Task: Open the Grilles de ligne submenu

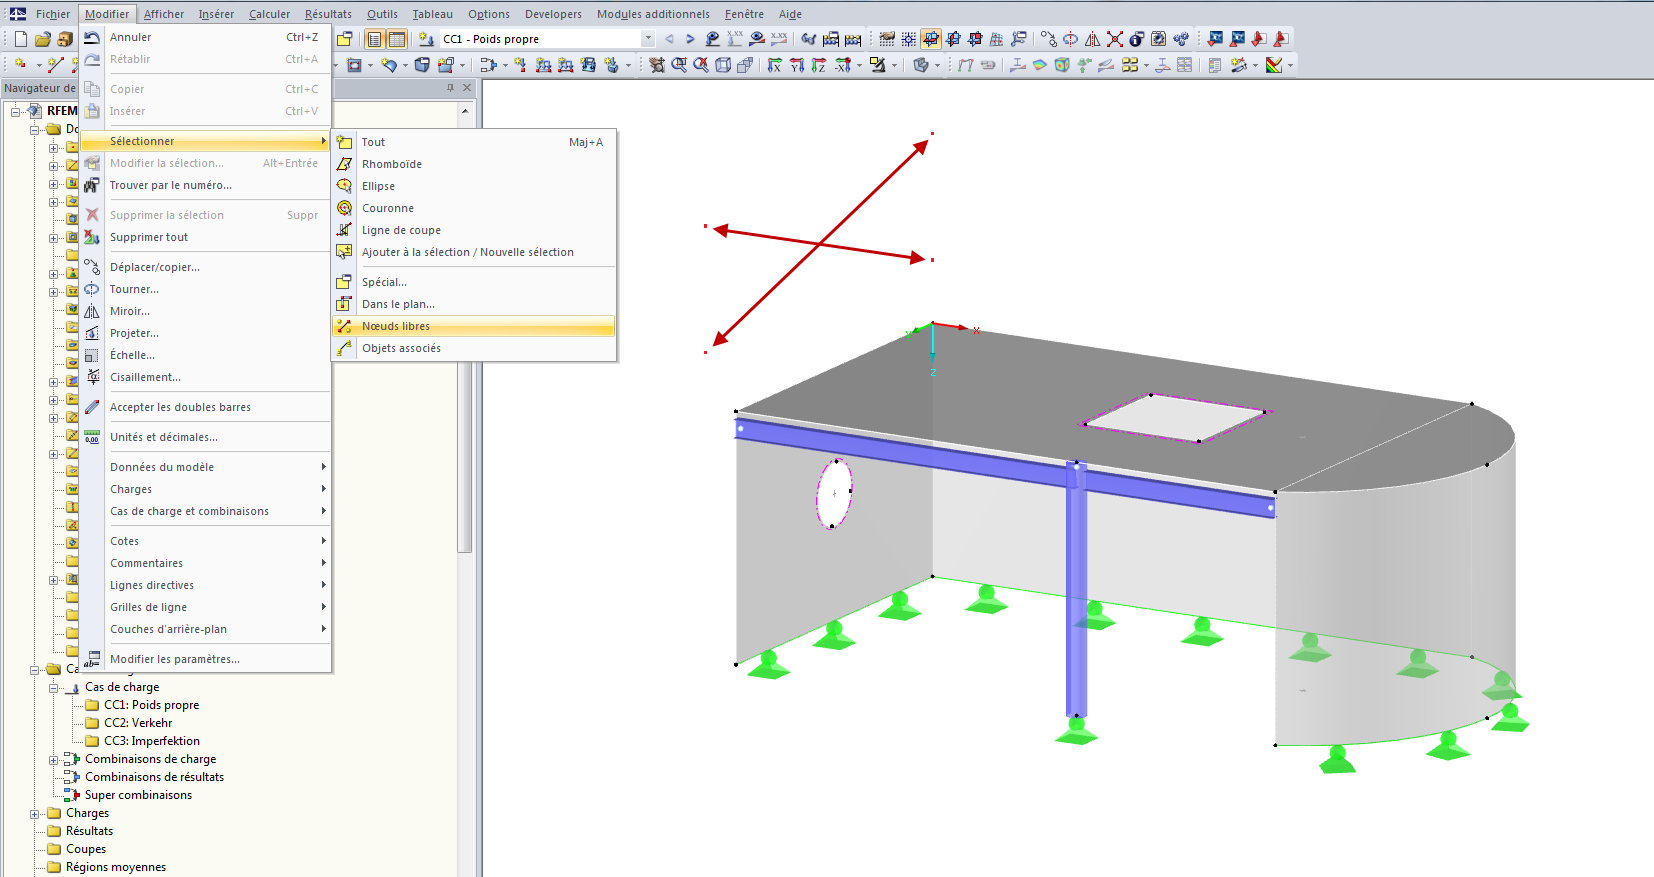Action: (205, 607)
